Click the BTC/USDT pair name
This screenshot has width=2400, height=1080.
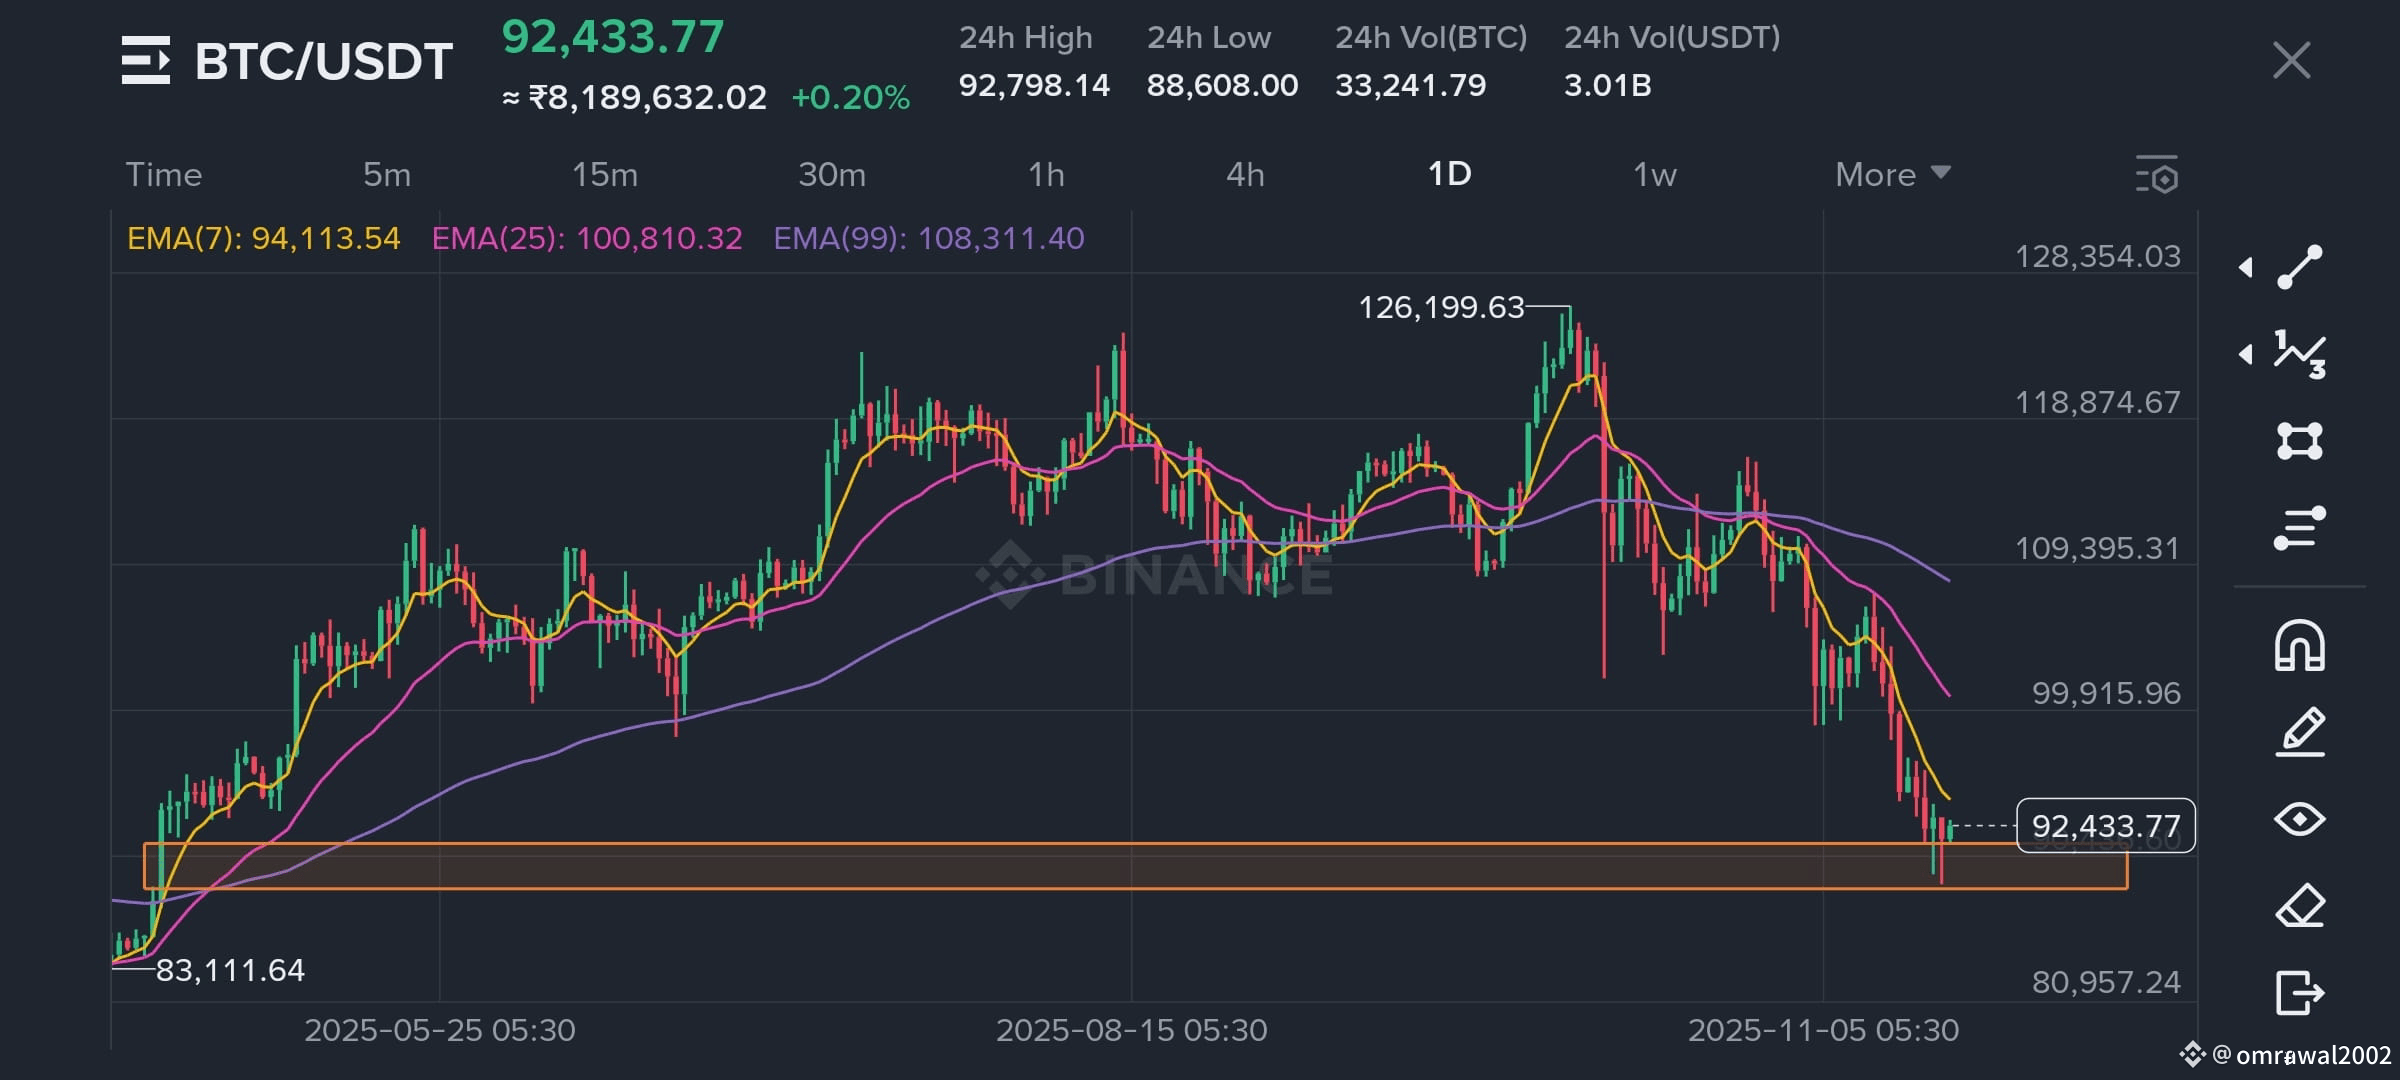324,61
